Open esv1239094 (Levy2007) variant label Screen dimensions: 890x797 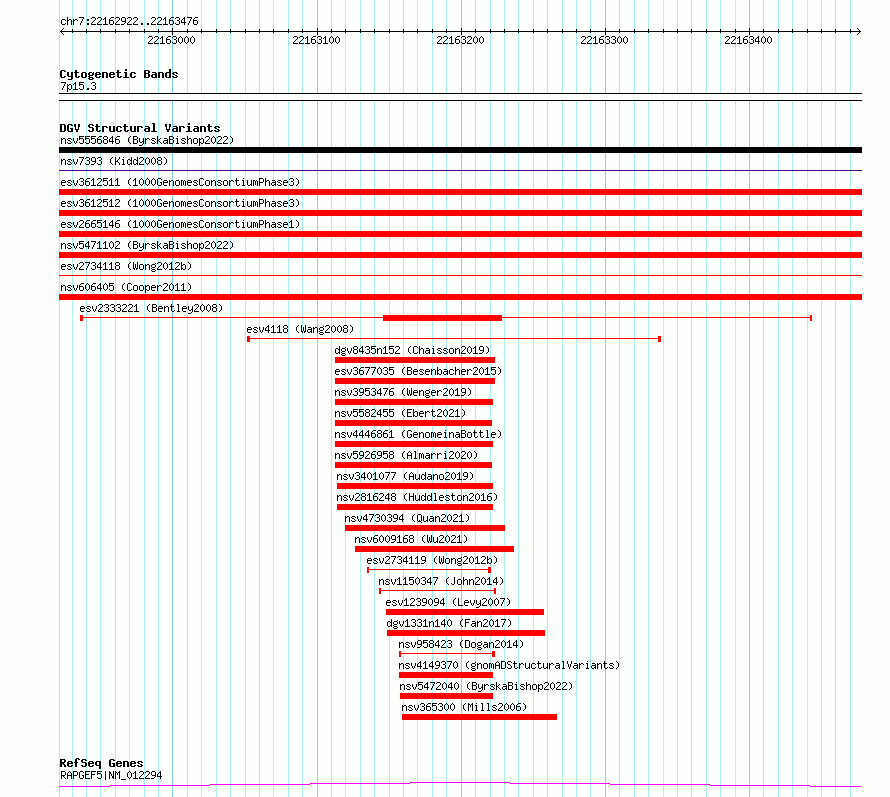coord(448,602)
